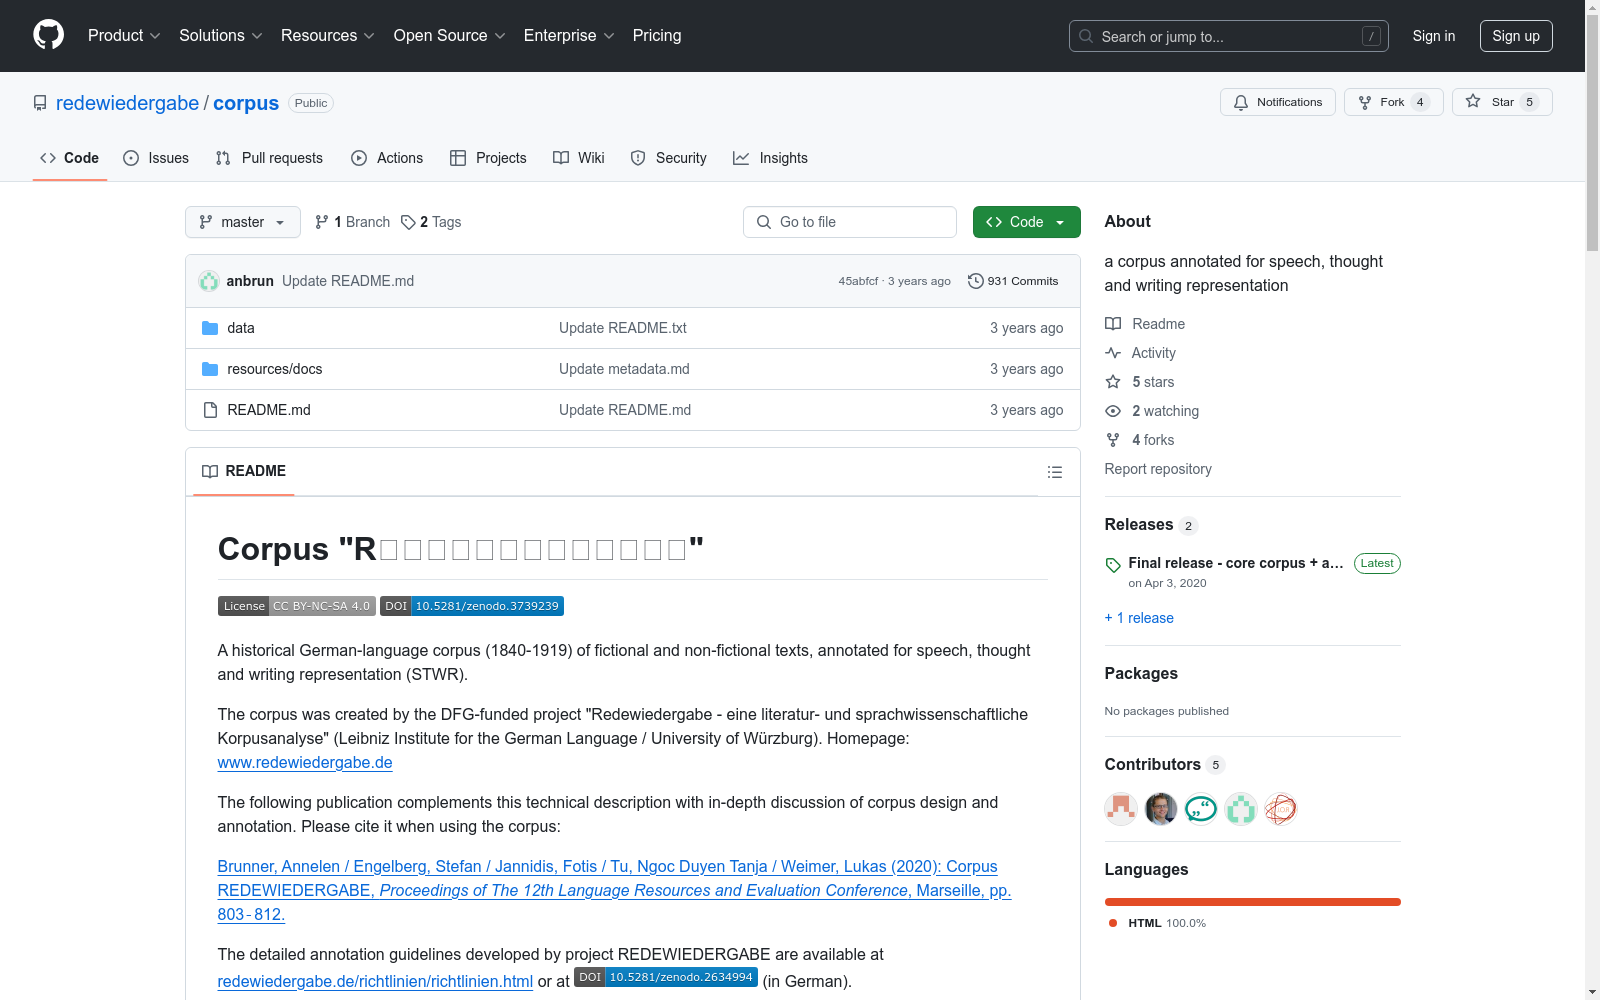This screenshot has height=1000, width=1600.
Task: Click the tag icon next to 2 Tags
Action: [408, 222]
